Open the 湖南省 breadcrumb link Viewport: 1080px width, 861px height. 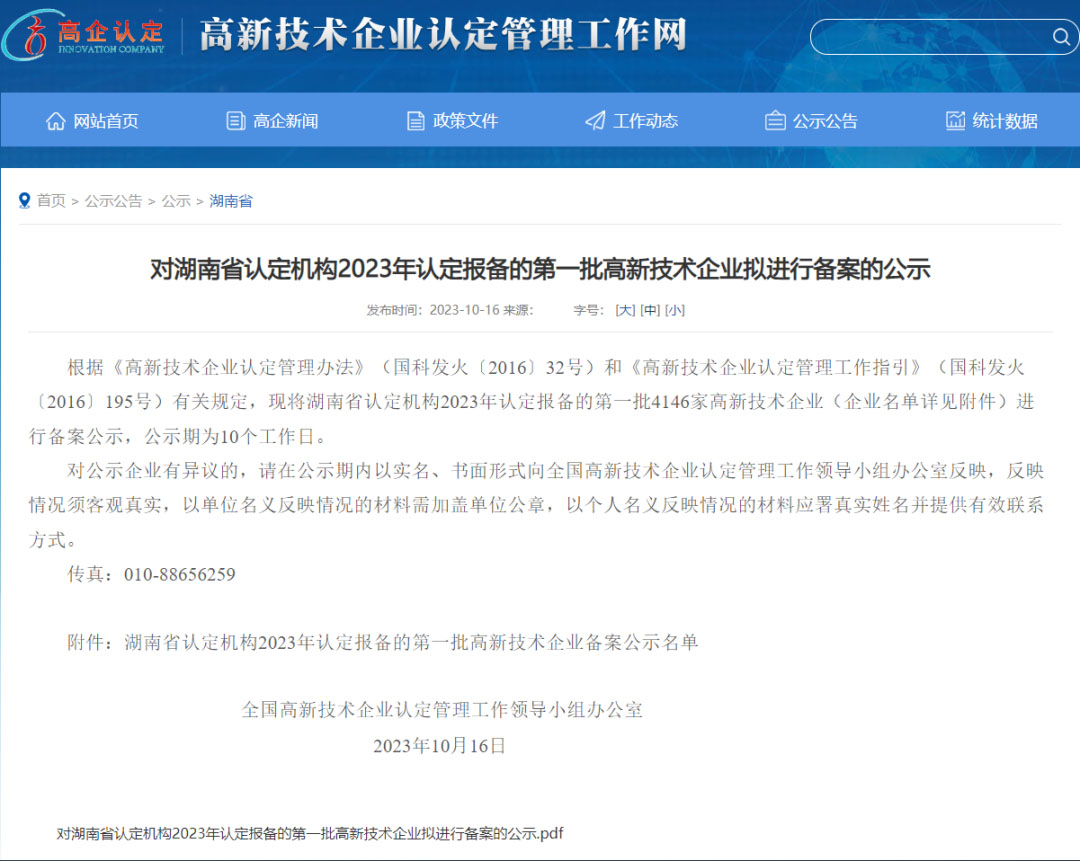coord(231,201)
